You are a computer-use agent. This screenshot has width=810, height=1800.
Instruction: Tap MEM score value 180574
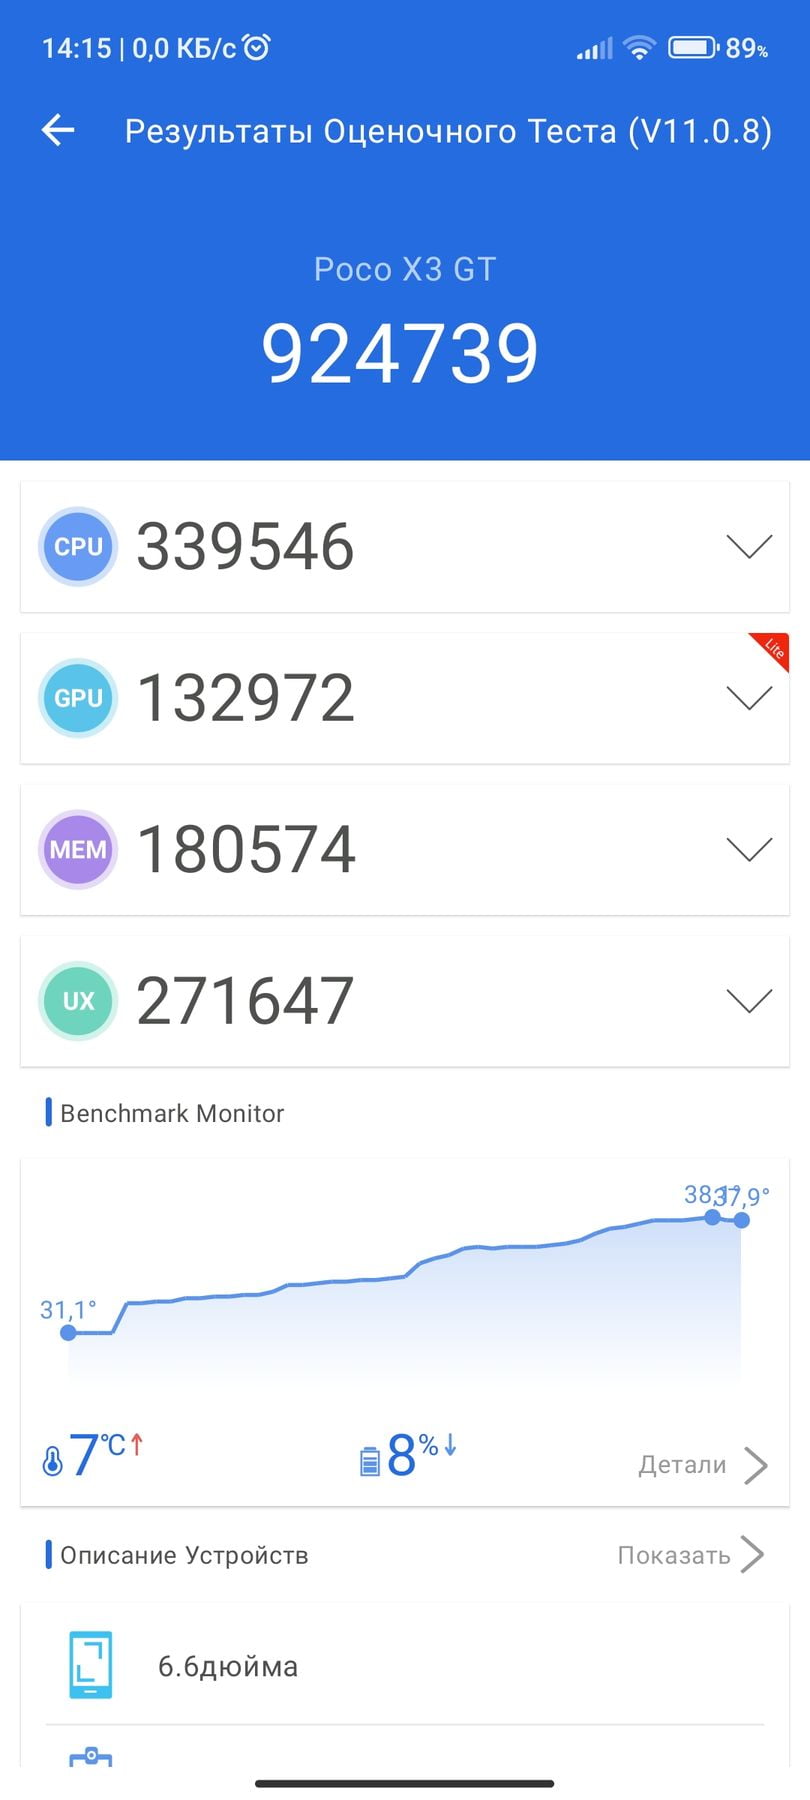(245, 850)
